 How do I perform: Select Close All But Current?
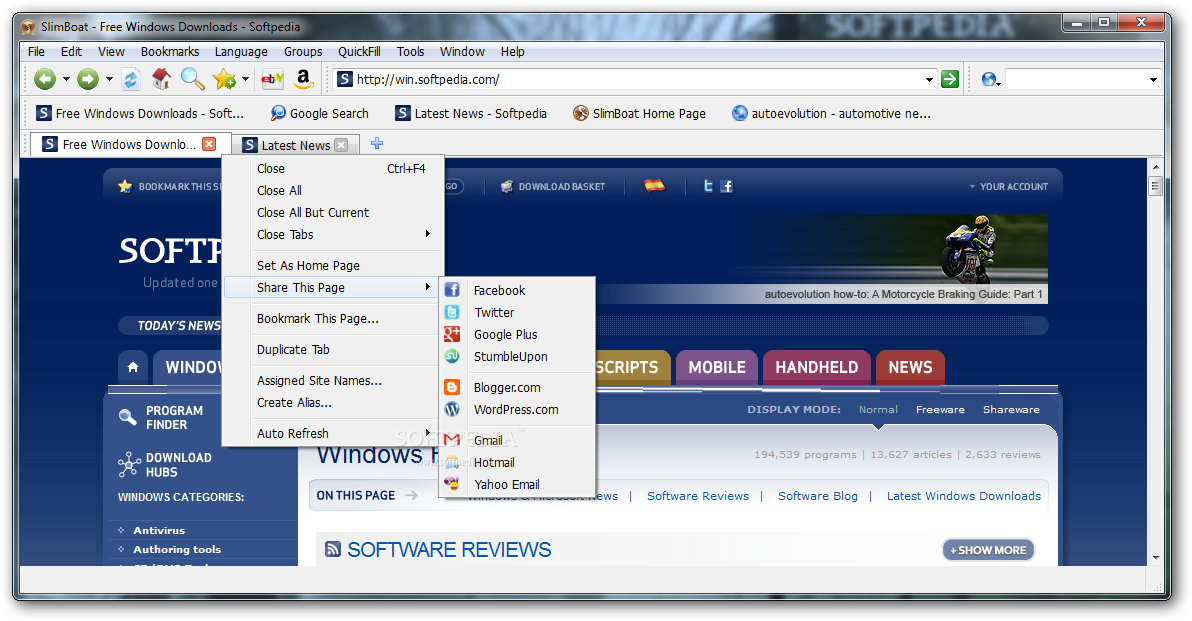click(x=333, y=213)
